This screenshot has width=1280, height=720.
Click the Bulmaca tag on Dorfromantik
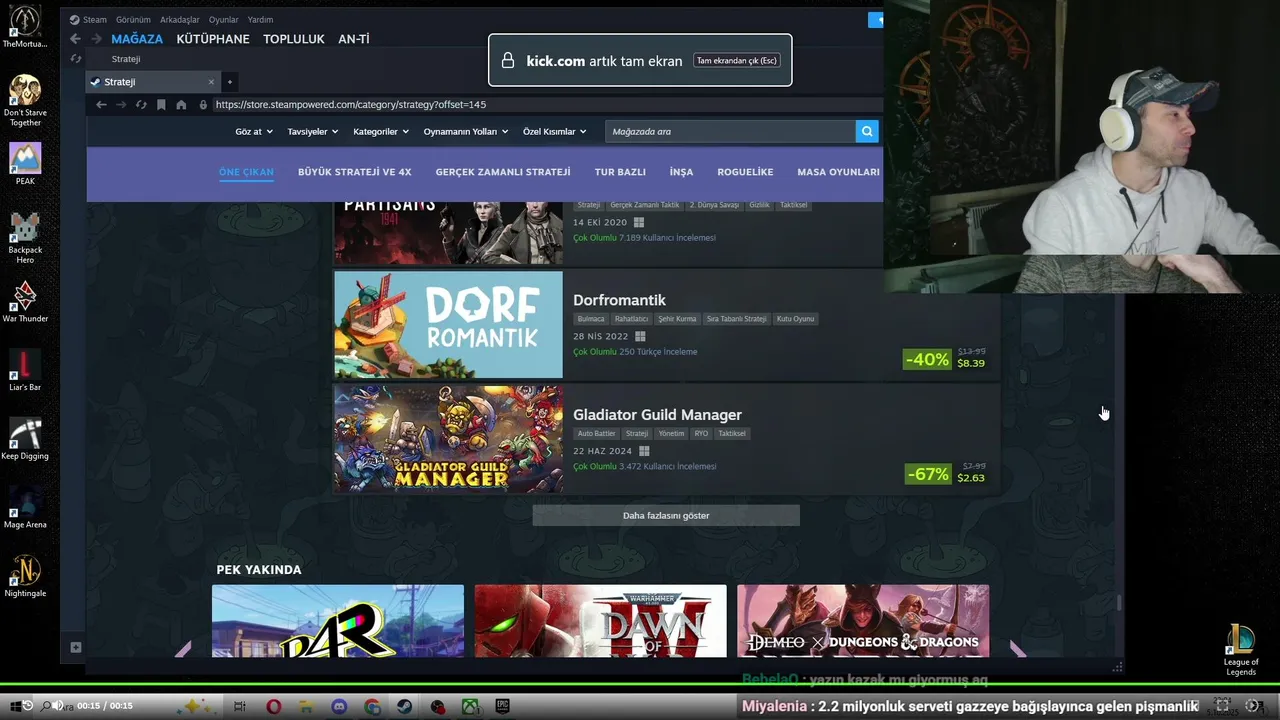(591, 319)
